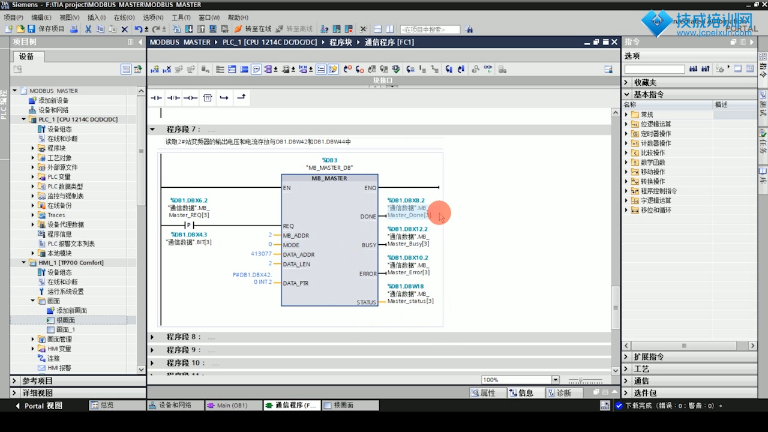Click the Split editor vertically icon

point(390,29)
